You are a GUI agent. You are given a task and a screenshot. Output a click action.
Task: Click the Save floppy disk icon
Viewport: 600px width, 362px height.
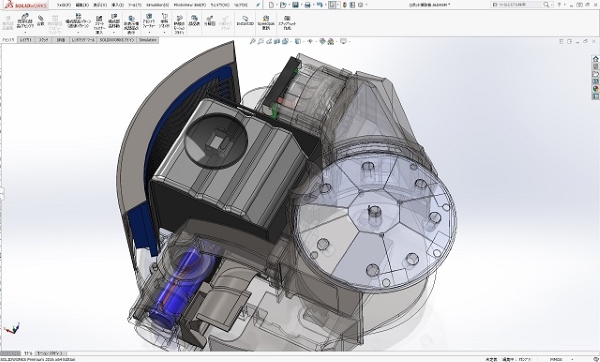[x=295, y=5]
